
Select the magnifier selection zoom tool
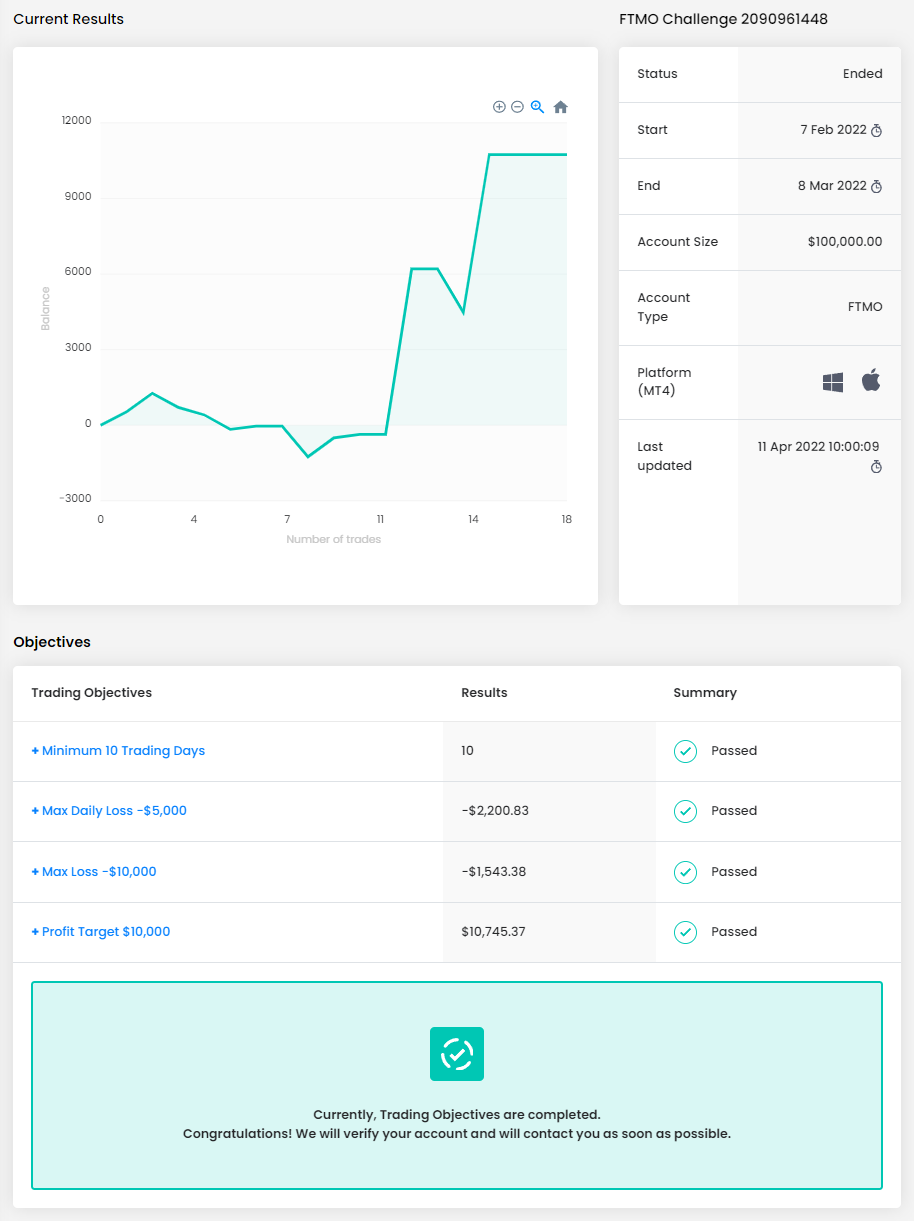pyautogui.click(x=537, y=107)
